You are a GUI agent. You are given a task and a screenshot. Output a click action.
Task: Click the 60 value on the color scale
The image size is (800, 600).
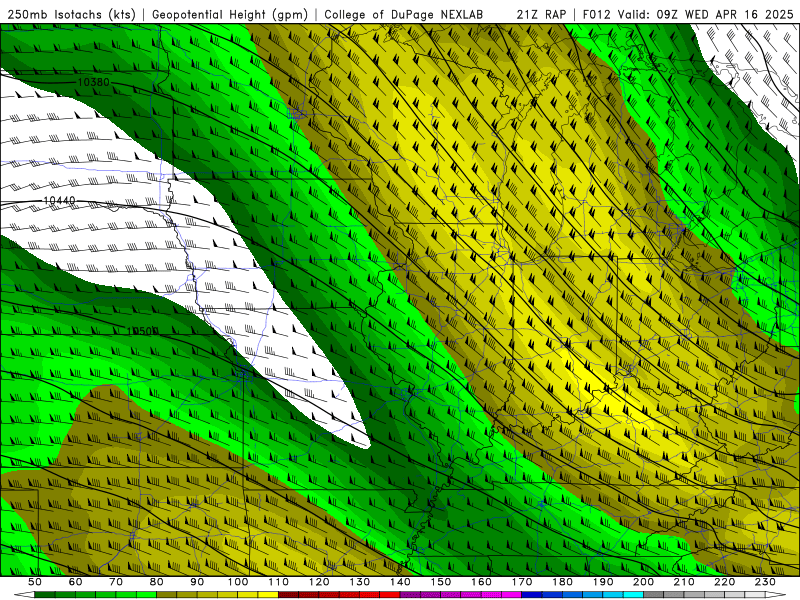coord(76,582)
